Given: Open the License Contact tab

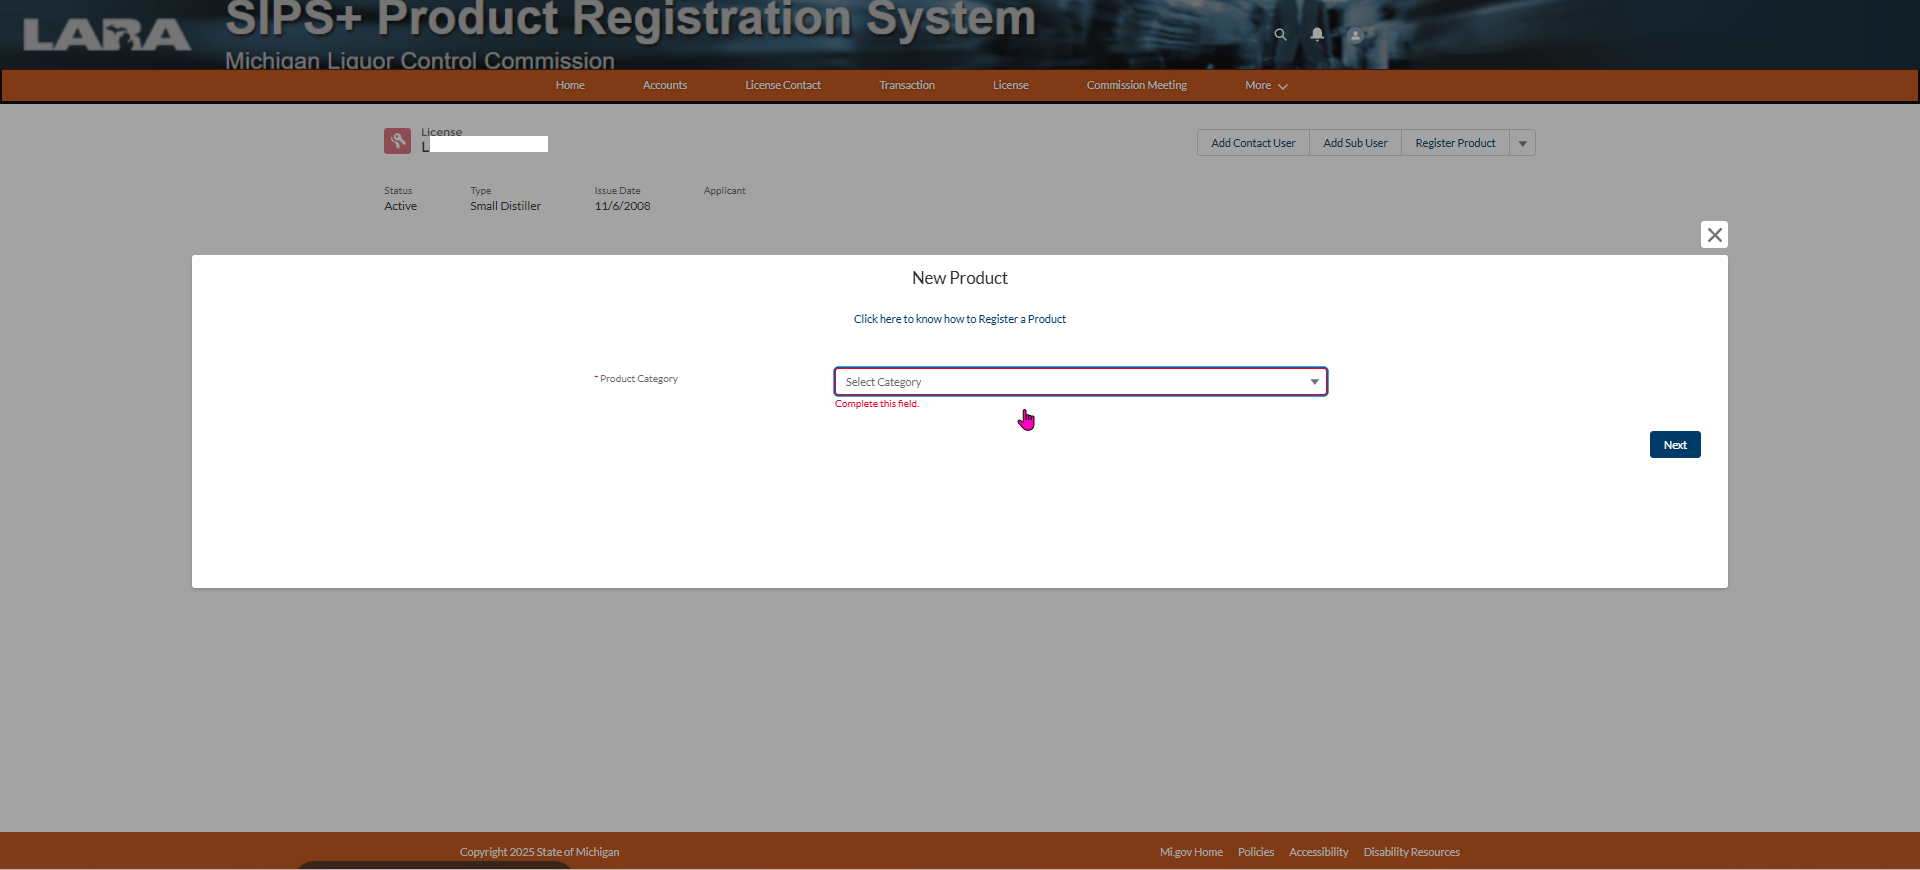Looking at the screenshot, I should [783, 86].
